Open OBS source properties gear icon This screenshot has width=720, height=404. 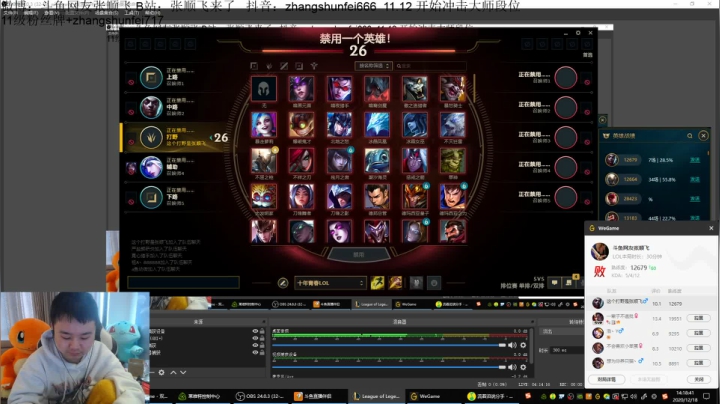pos(162,372)
